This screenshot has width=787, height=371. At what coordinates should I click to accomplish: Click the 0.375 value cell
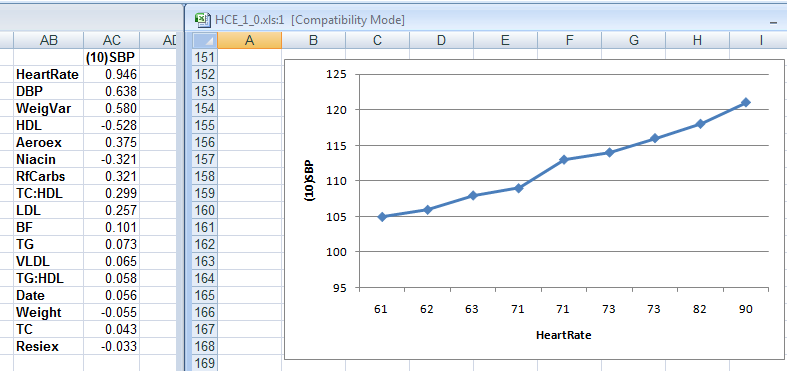(x=111, y=143)
